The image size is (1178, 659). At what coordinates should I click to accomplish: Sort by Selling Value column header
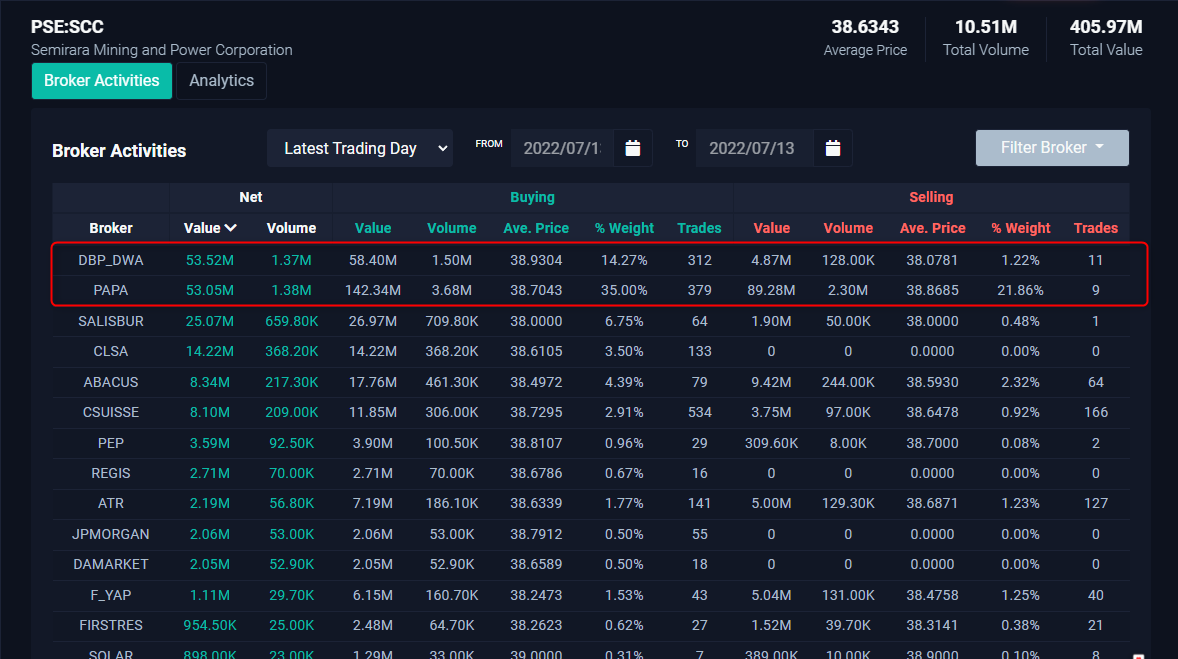[x=772, y=228]
